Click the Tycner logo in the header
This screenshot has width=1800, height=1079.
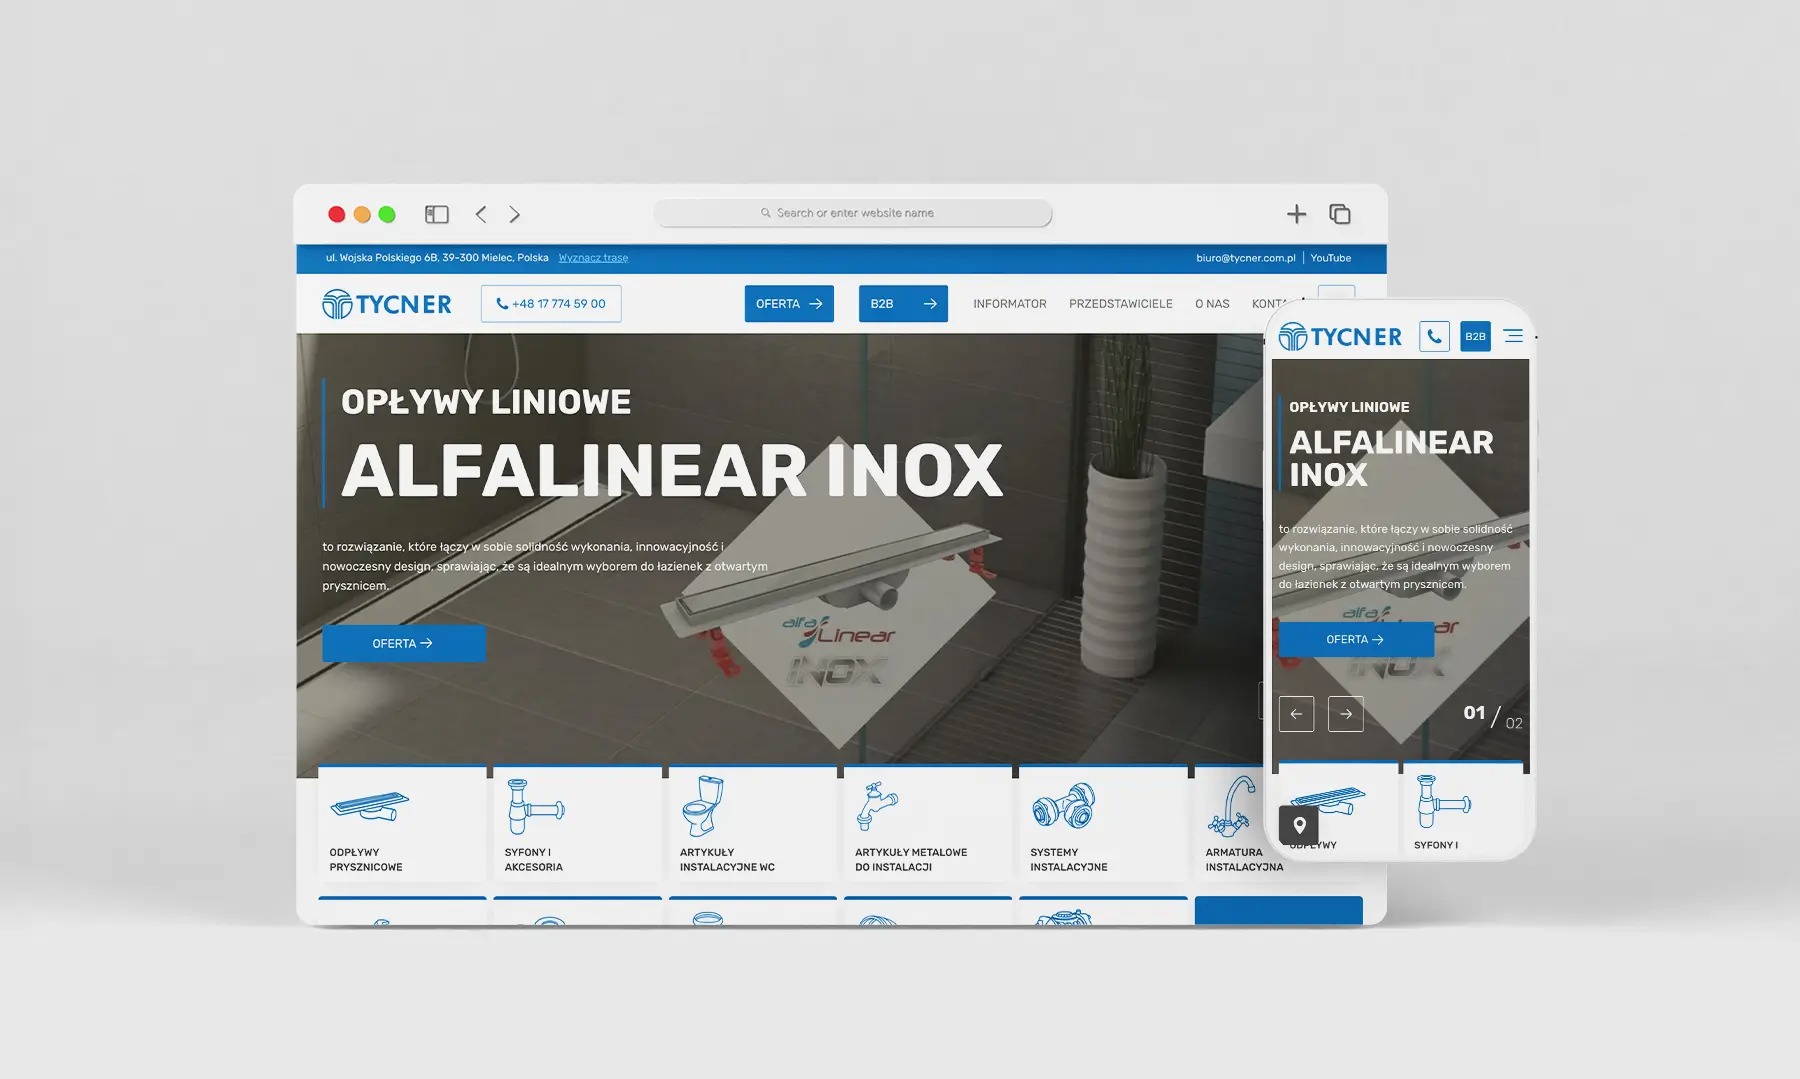pyautogui.click(x=386, y=303)
